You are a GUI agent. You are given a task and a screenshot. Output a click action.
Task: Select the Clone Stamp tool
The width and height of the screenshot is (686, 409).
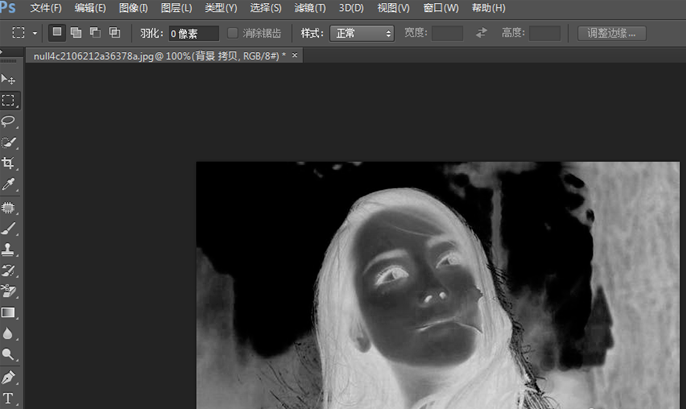pos(8,249)
